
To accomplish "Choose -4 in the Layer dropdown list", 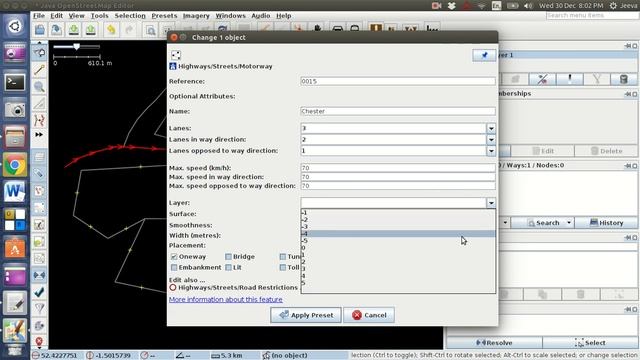I will 398,234.
